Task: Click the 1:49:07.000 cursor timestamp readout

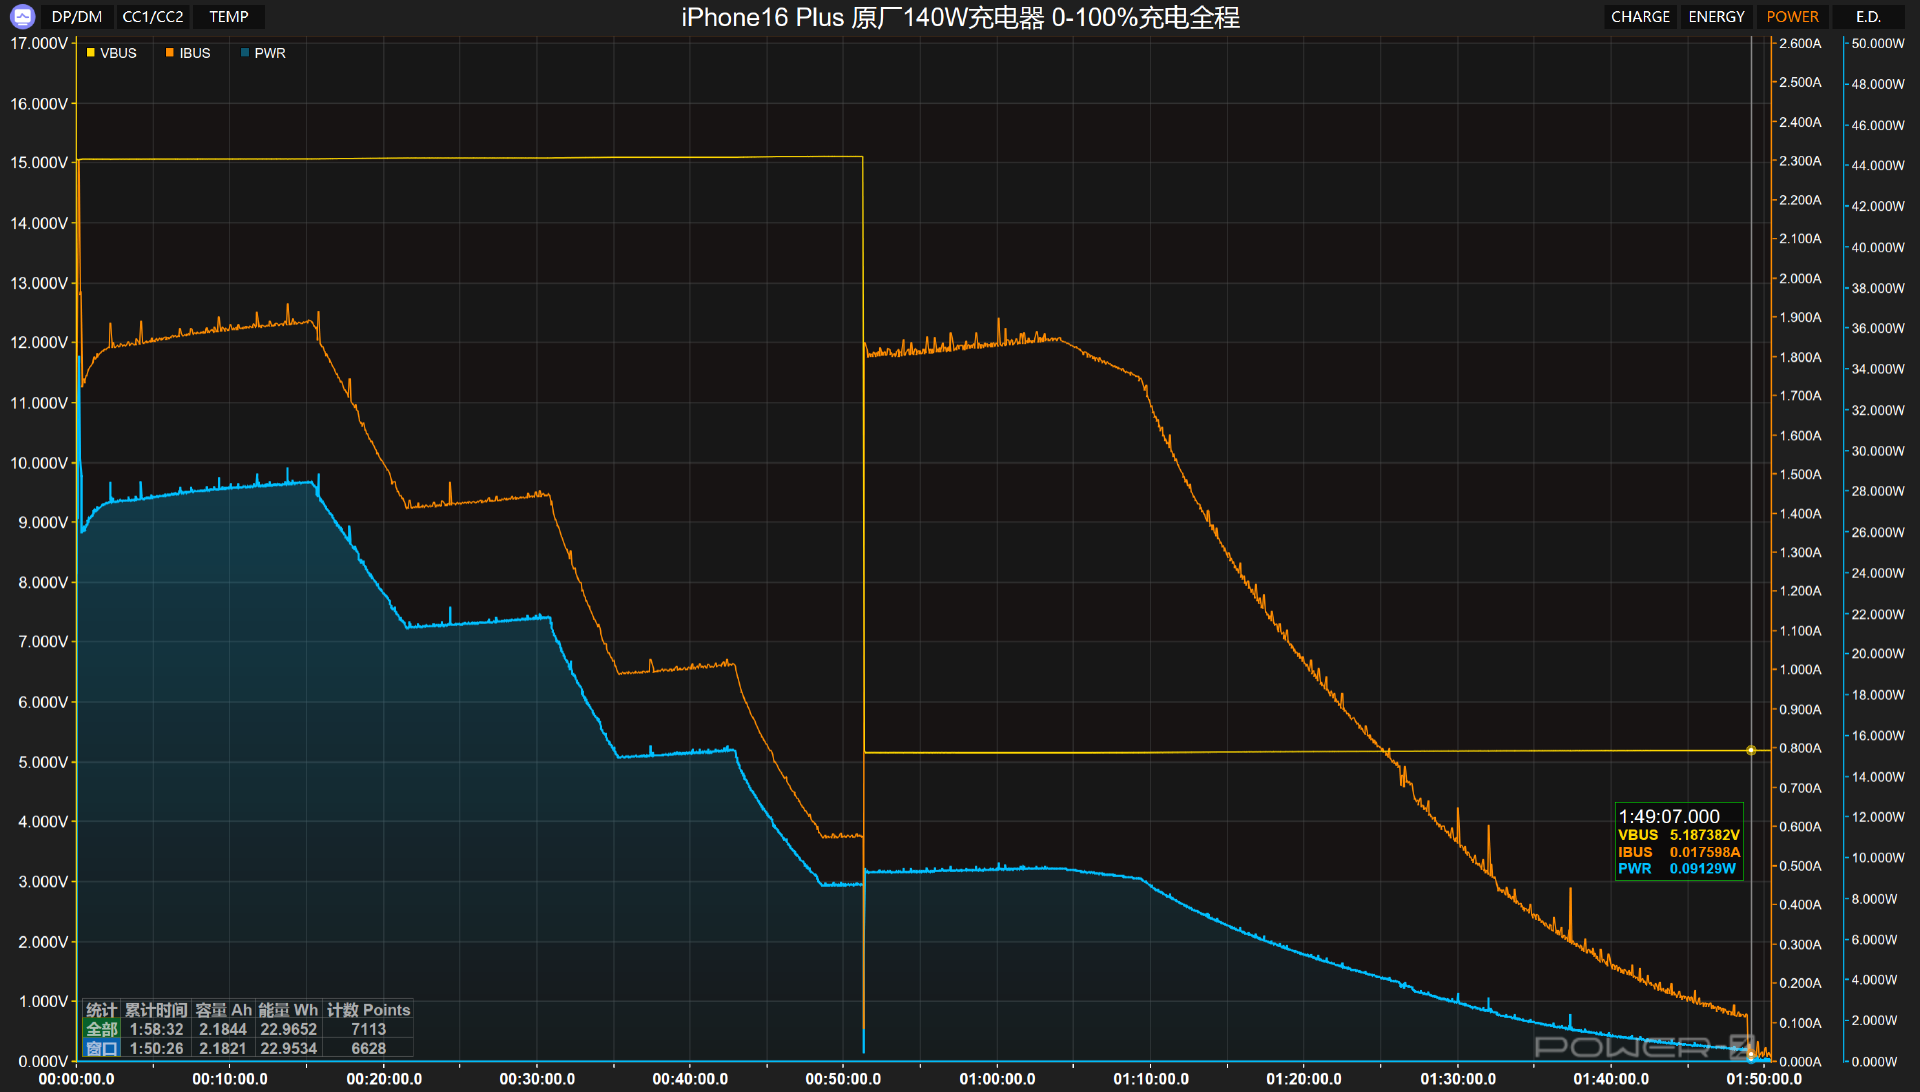Action: (x=1669, y=816)
